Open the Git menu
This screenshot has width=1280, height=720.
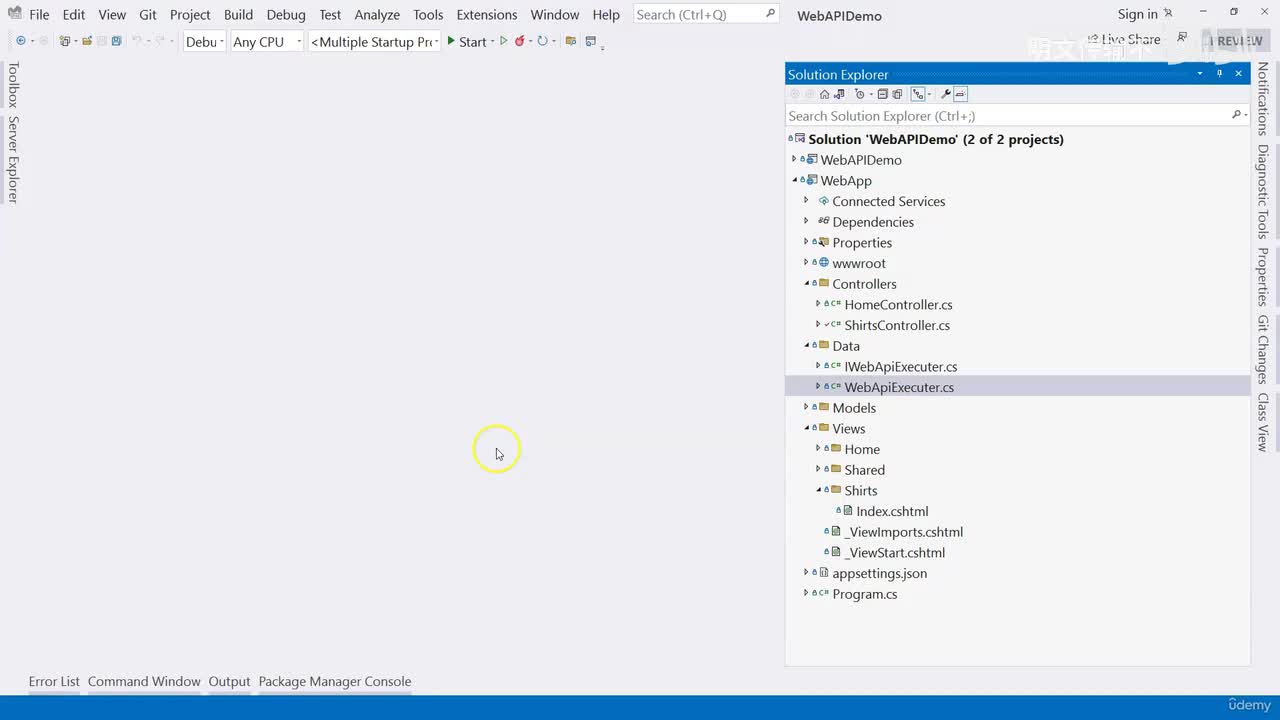[x=148, y=14]
